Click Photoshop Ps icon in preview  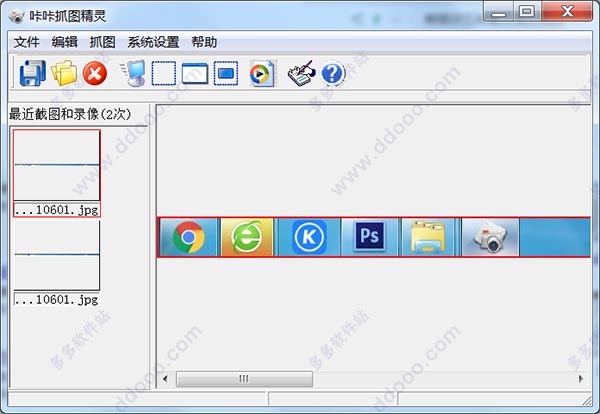pos(369,237)
